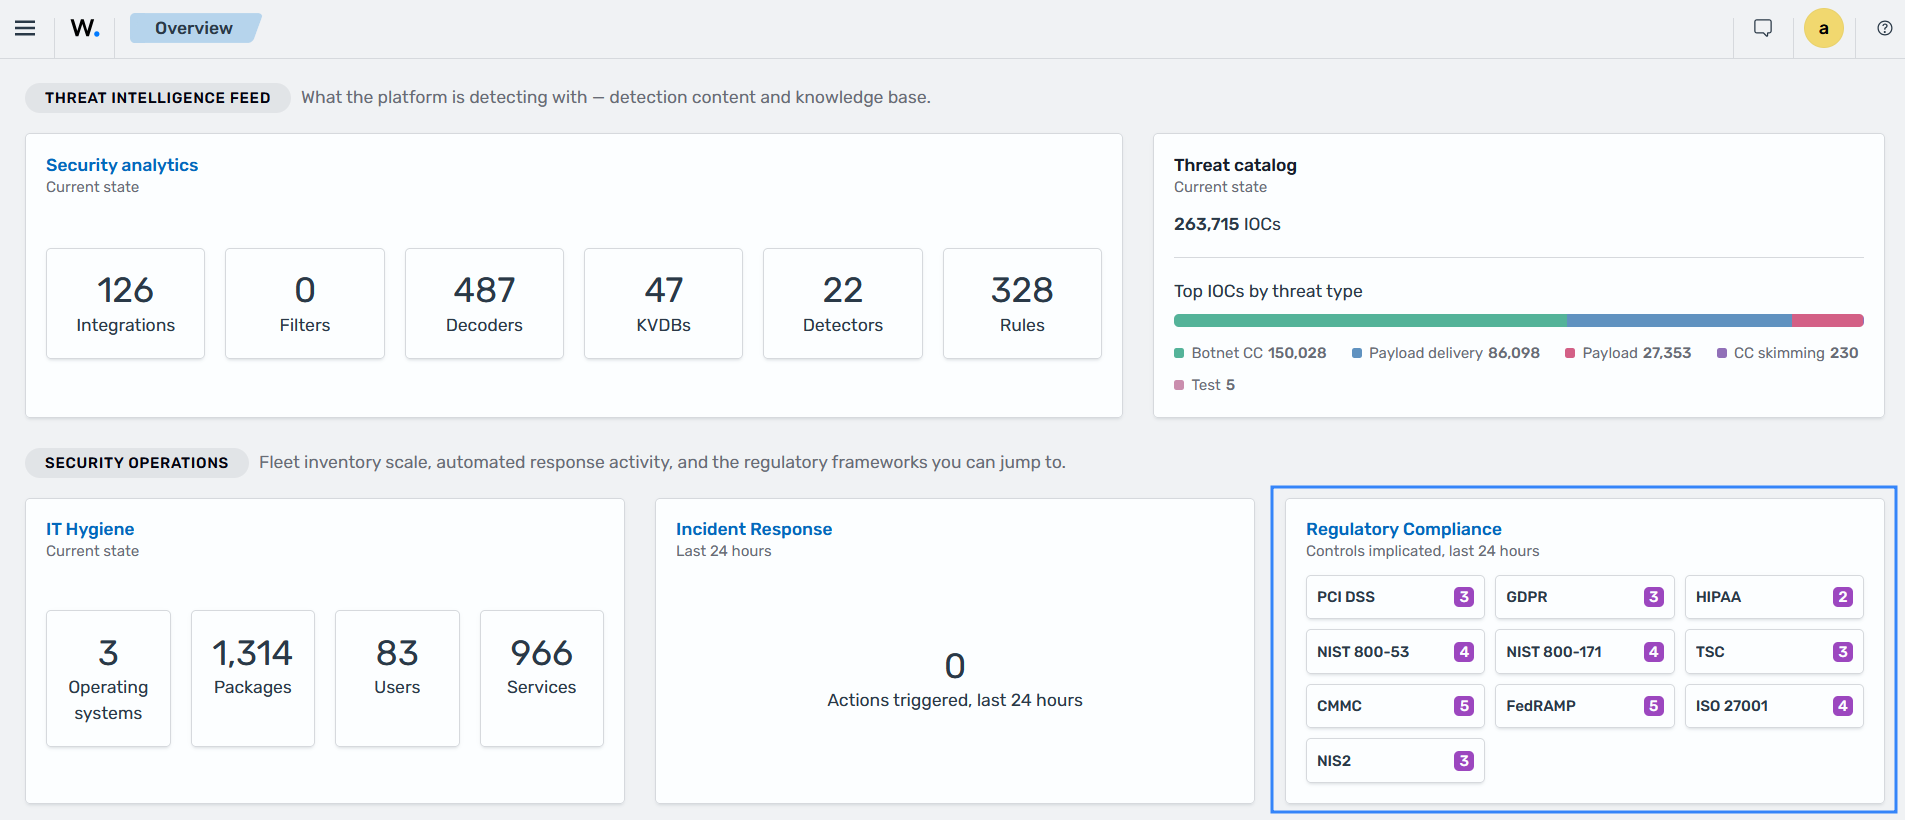Open the 126 Integrations card
The height and width of the screenshot is (820, 1905).
pyautogui.click(x=126, y=303)
